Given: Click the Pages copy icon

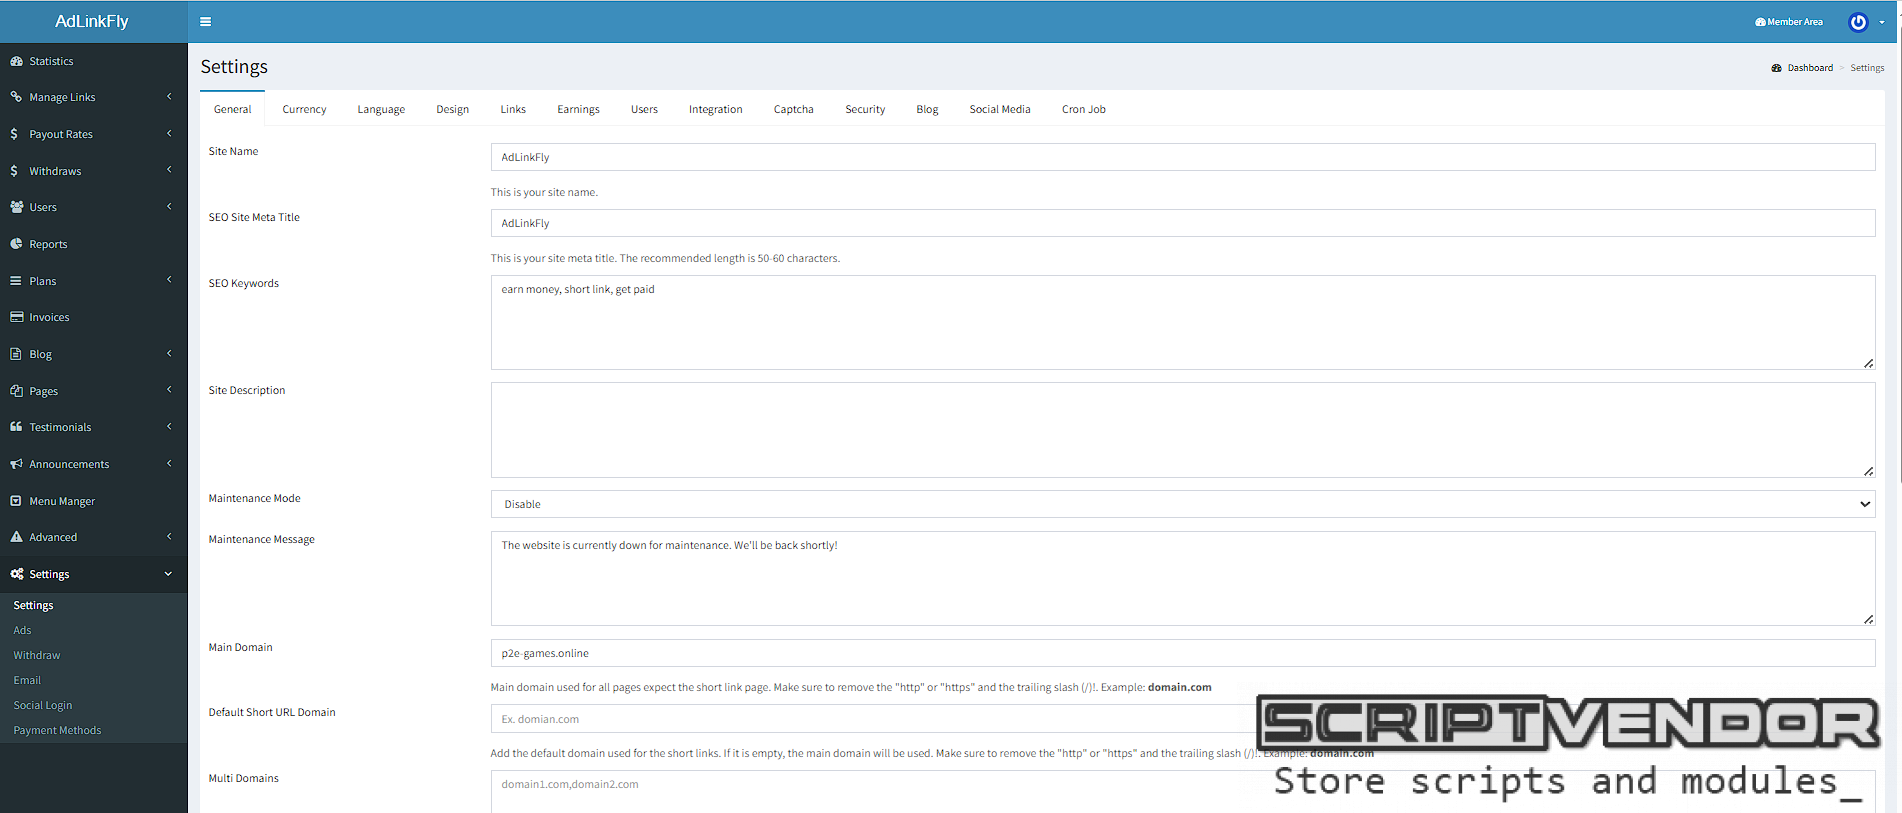Looking at the screenshot, I should coord(16,391).
